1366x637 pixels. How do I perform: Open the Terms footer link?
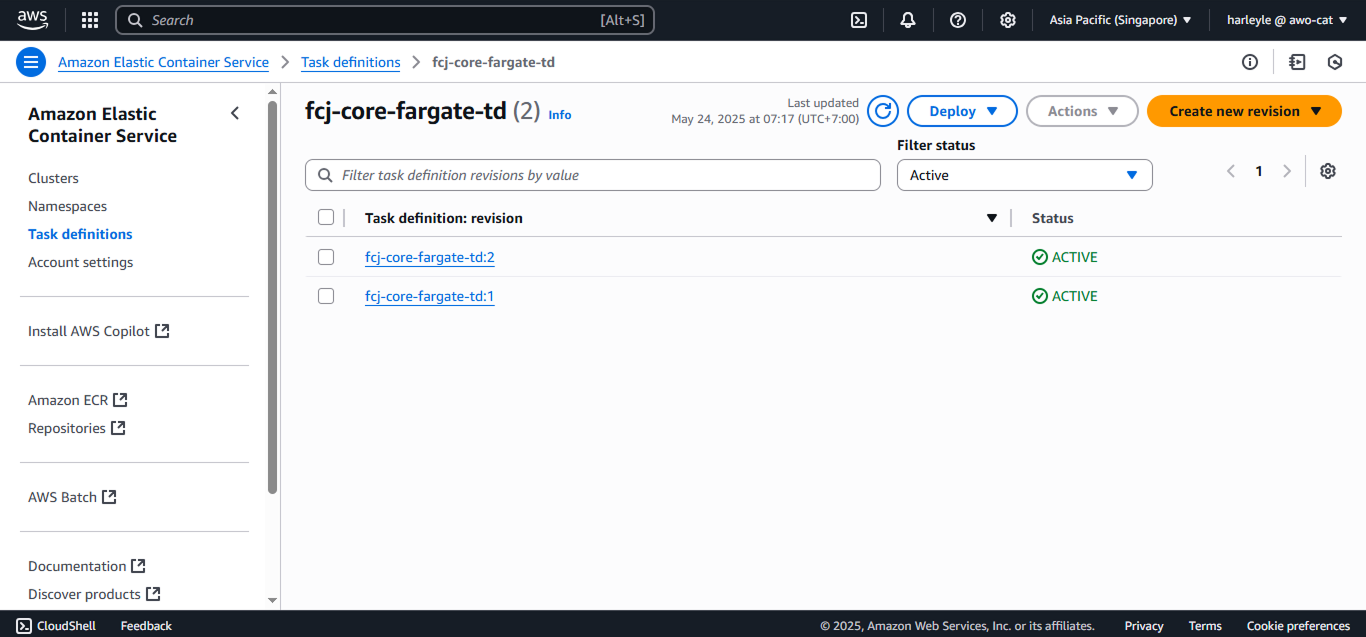[1205, 626]
